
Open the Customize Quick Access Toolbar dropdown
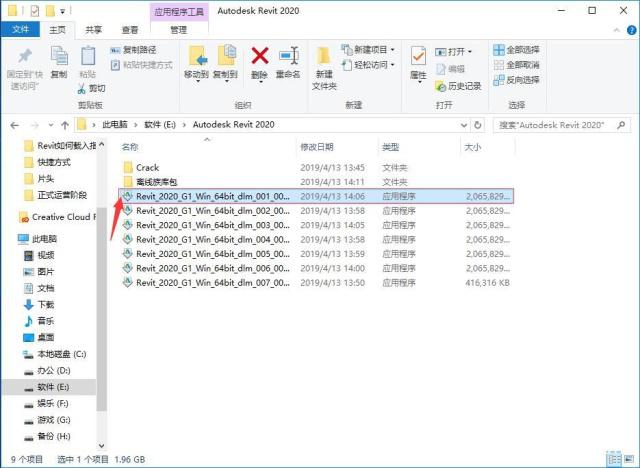point(62,11)
